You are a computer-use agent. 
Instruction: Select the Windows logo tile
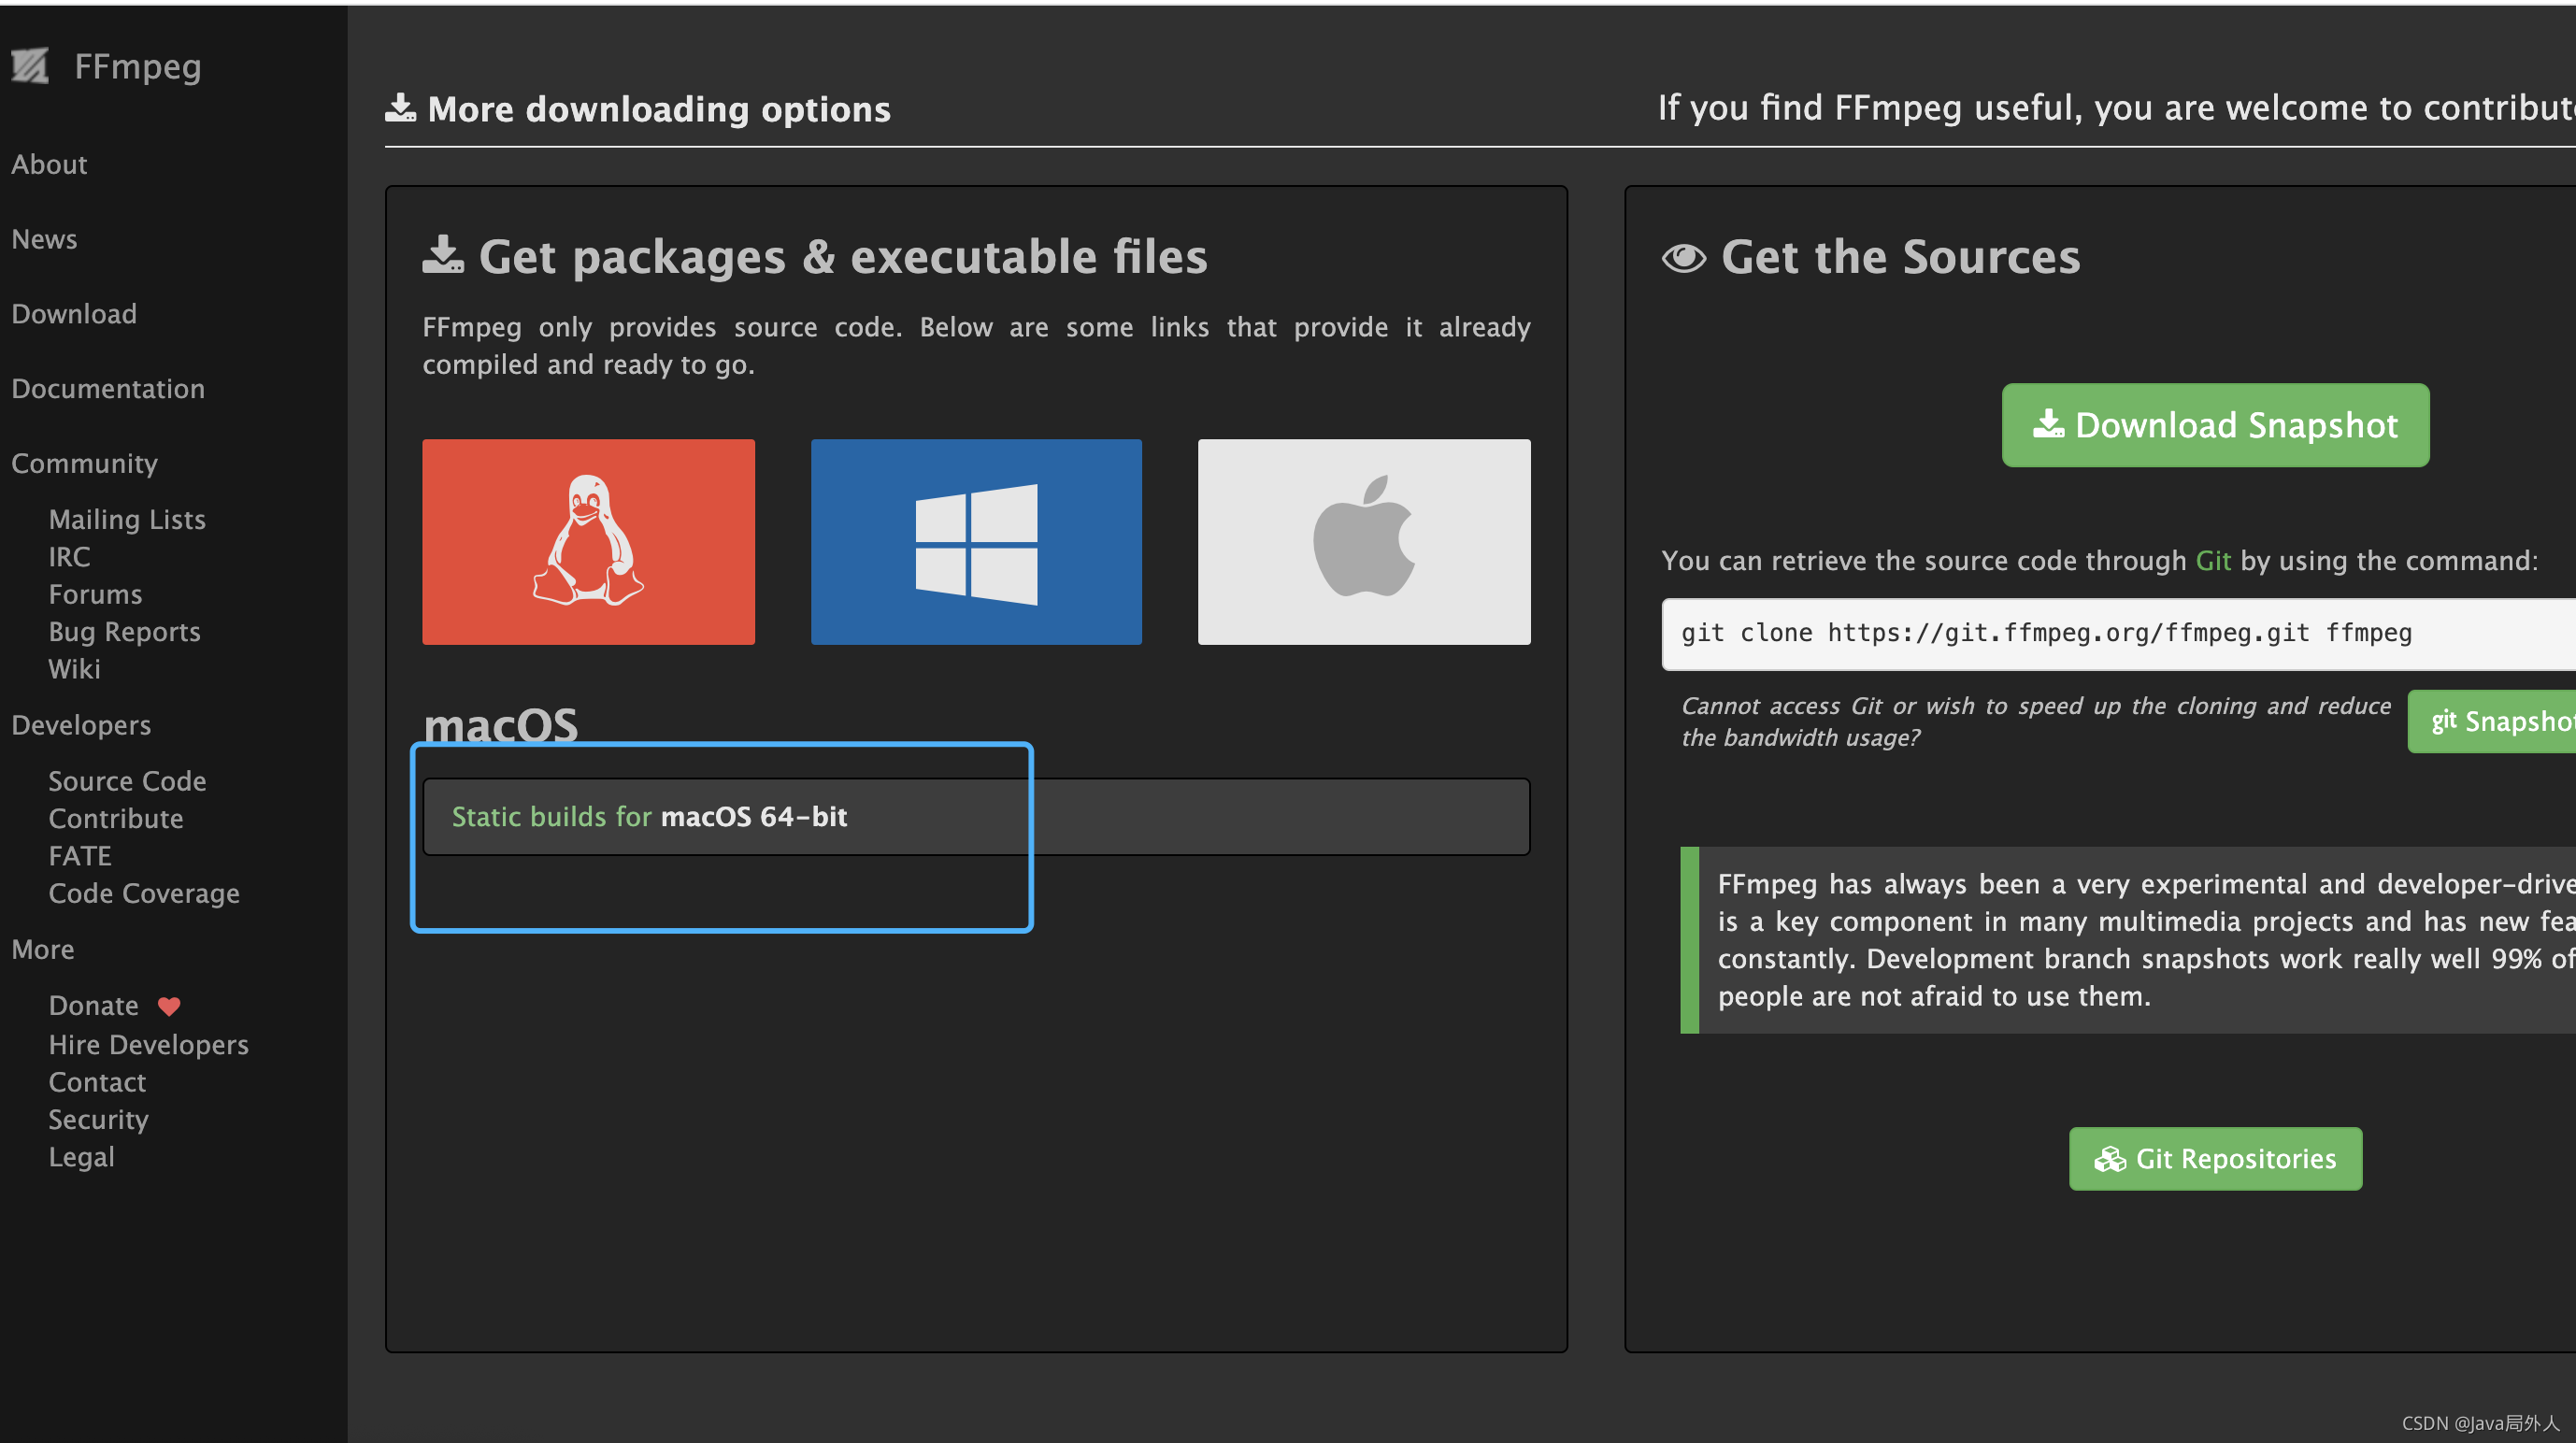click(976, 541)
